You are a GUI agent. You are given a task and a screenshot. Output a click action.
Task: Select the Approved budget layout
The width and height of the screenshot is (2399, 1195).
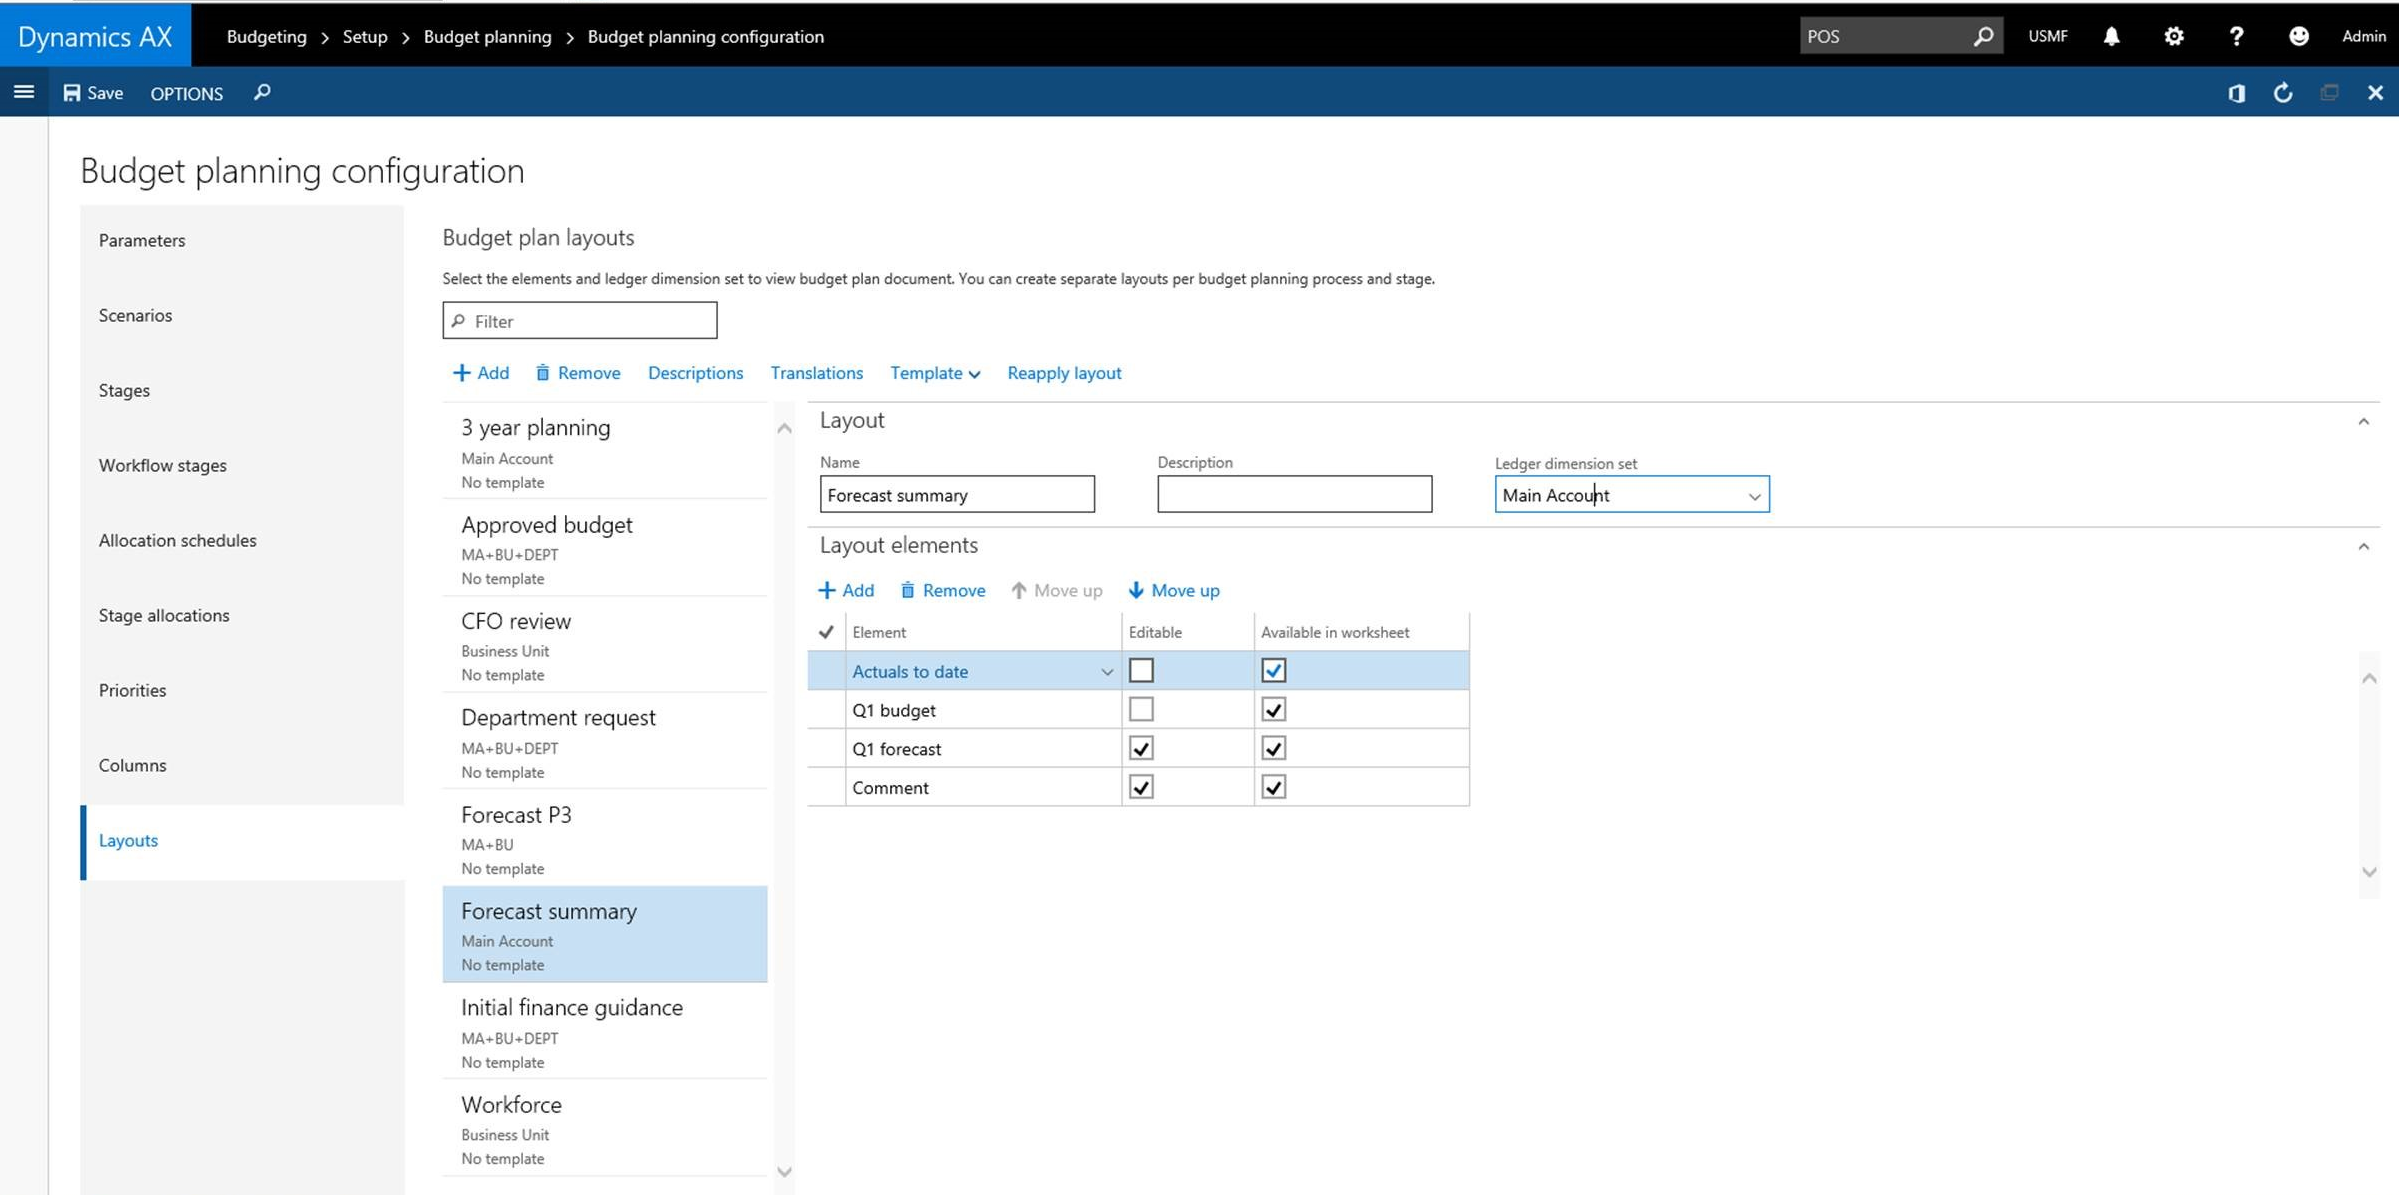[x=605, y=550]
